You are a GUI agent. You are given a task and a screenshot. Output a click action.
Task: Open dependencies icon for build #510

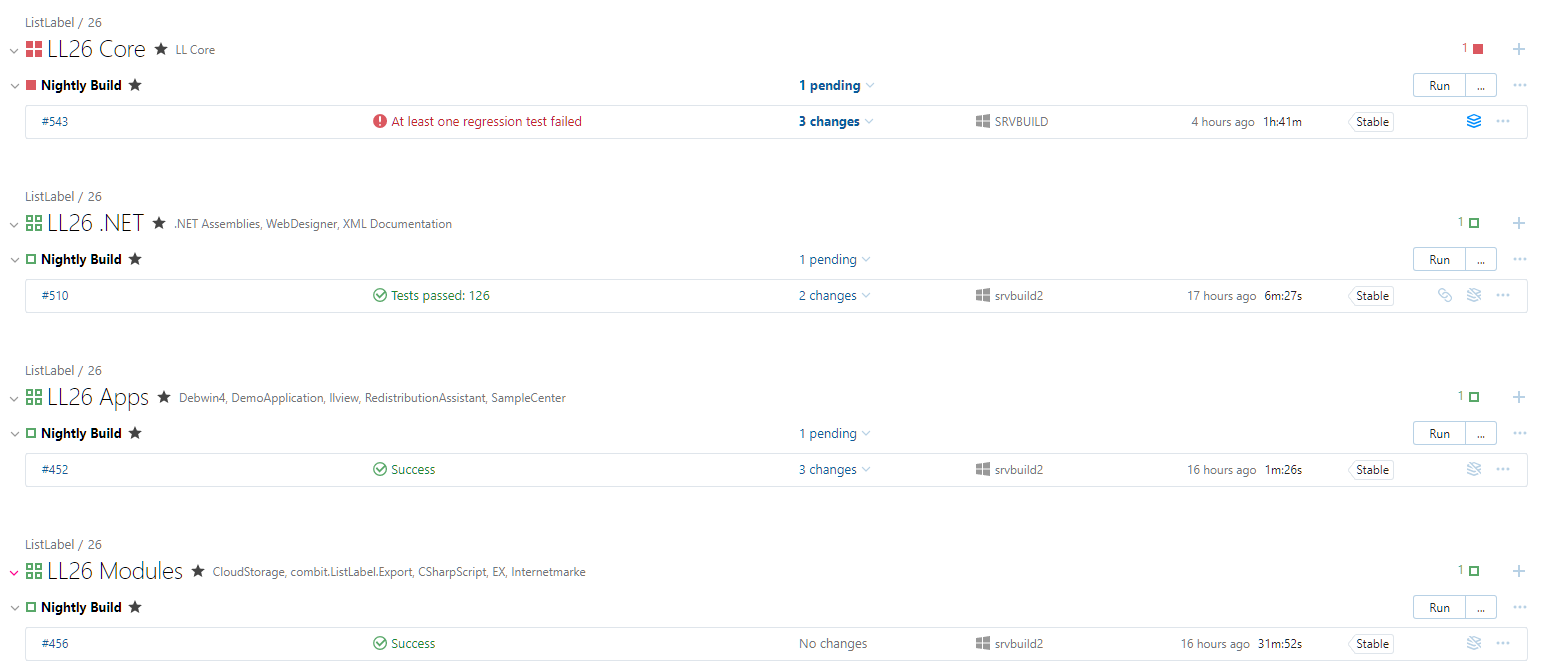[1473, 296]
